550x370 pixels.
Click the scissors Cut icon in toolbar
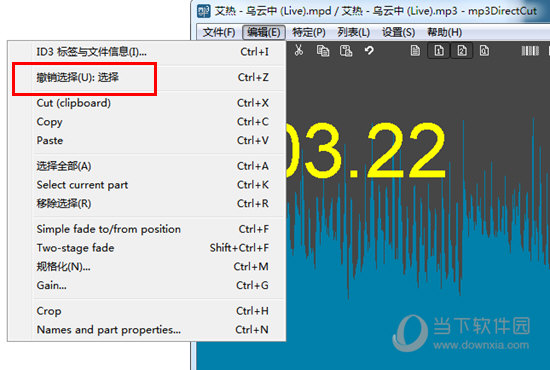[299, 51]
